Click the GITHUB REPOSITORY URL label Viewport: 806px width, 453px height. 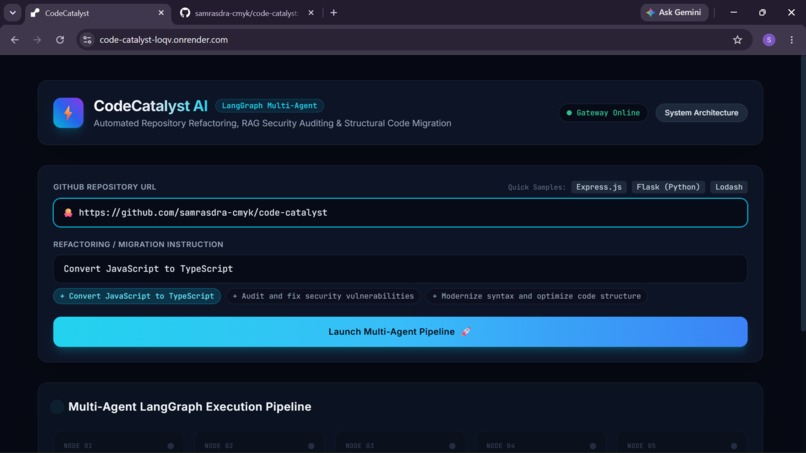pos(105,187)
